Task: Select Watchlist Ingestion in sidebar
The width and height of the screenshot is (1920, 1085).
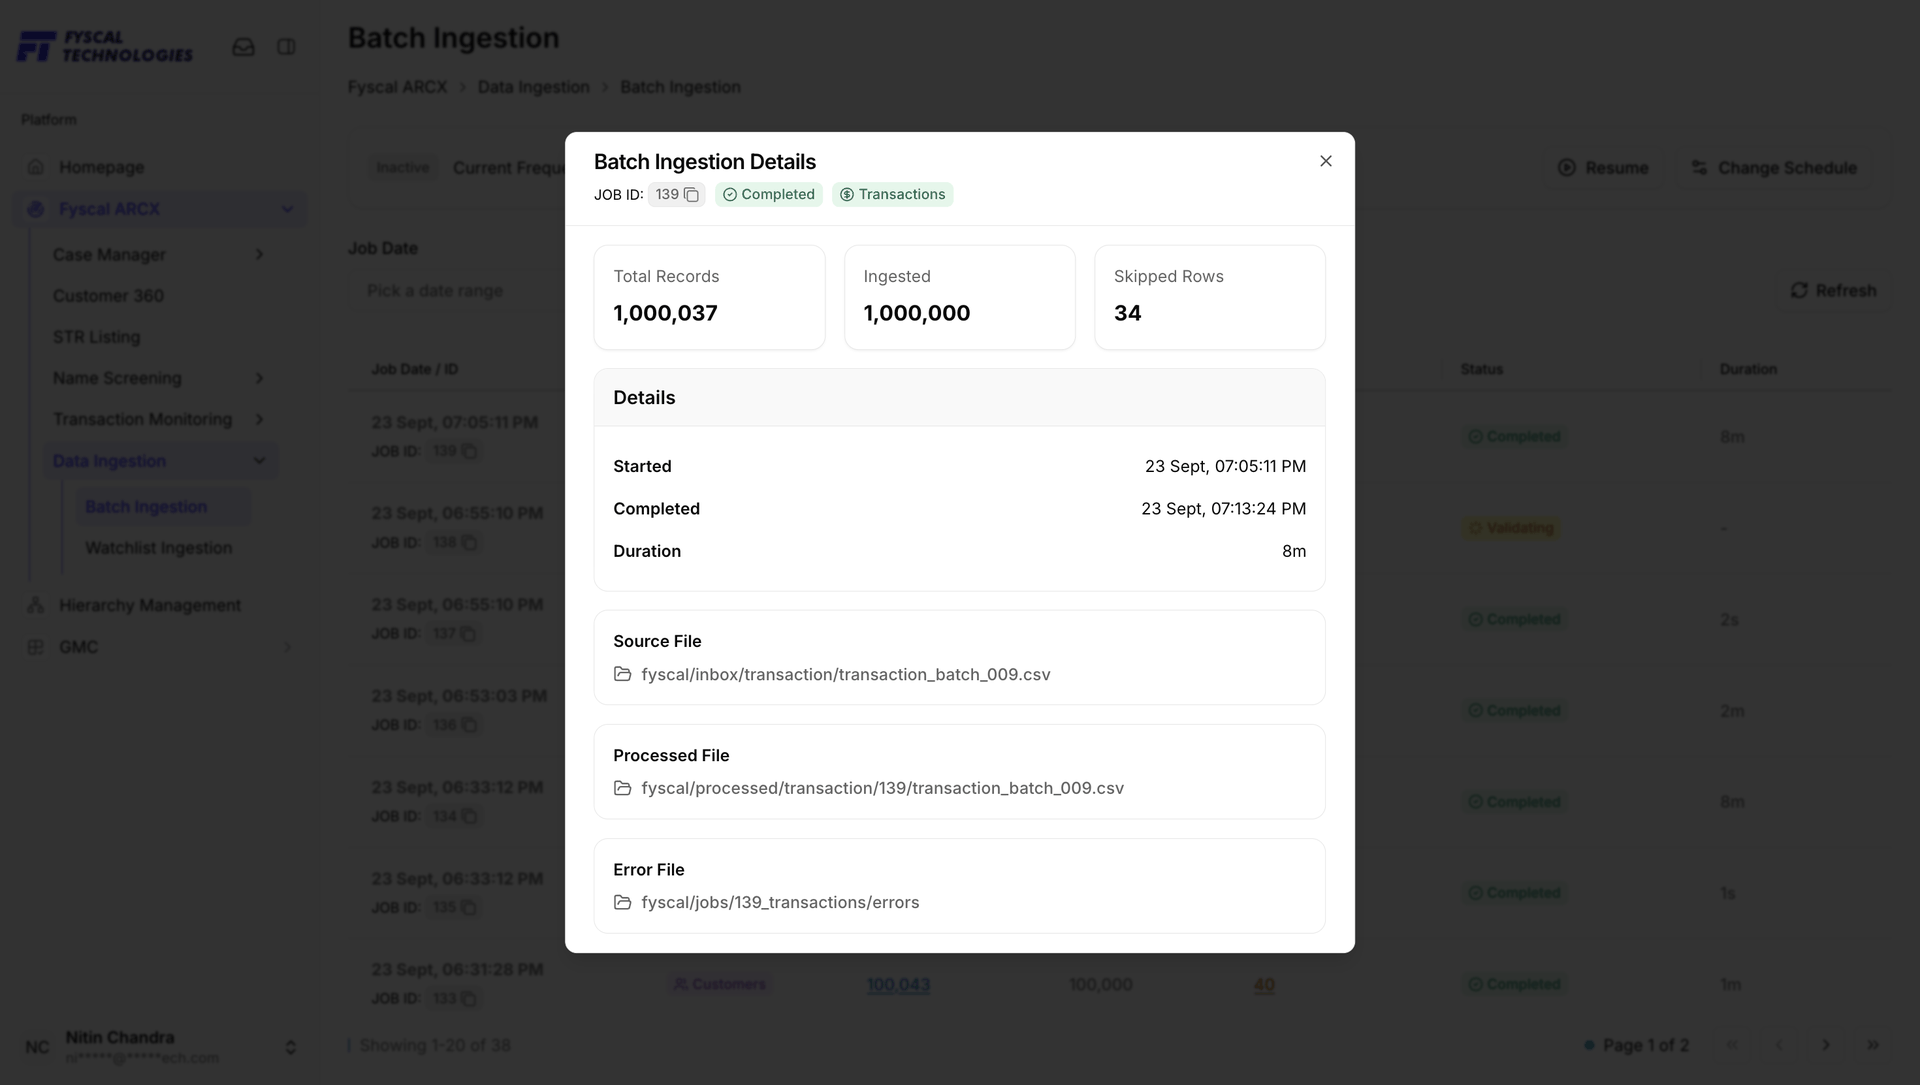Action: [x=158, y=548]
